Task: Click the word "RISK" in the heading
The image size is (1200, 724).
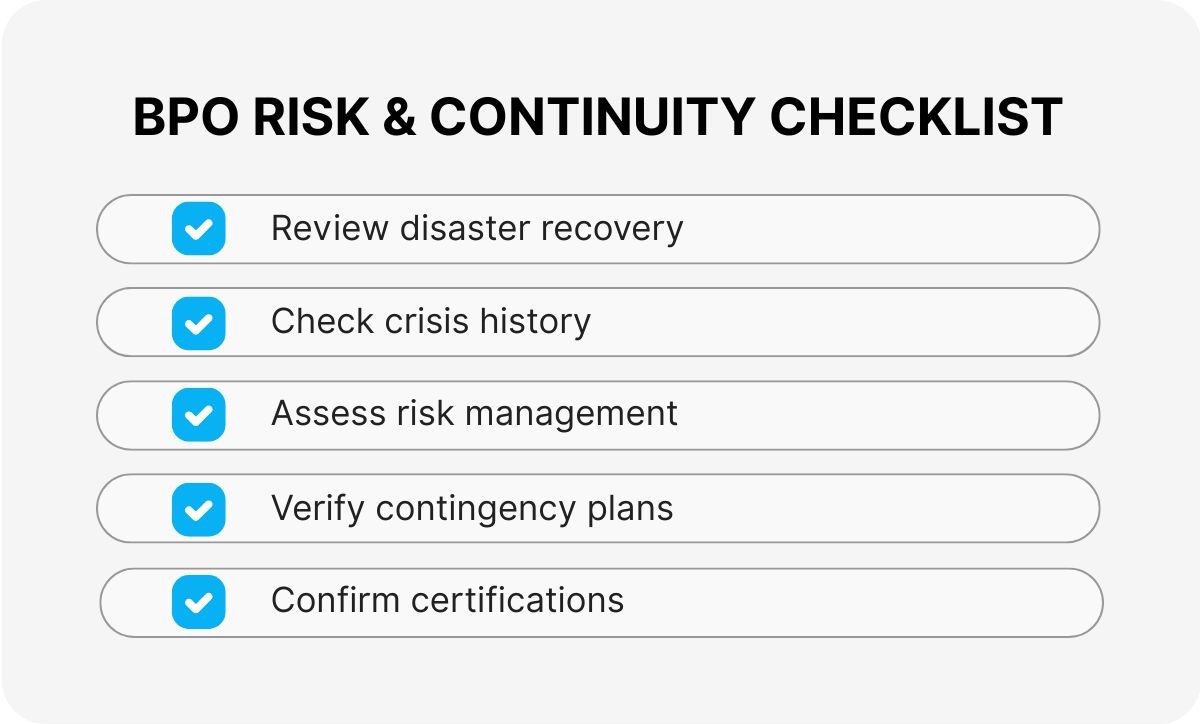Action: 309,119
